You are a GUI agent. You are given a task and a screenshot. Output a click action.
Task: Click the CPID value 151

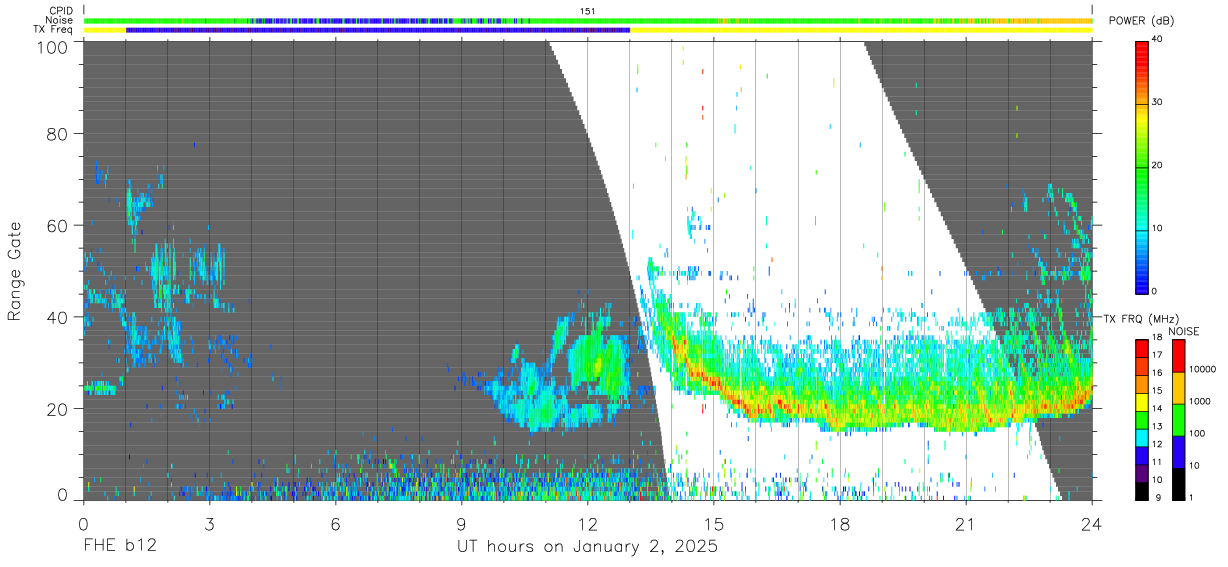(x=587, y=10)
